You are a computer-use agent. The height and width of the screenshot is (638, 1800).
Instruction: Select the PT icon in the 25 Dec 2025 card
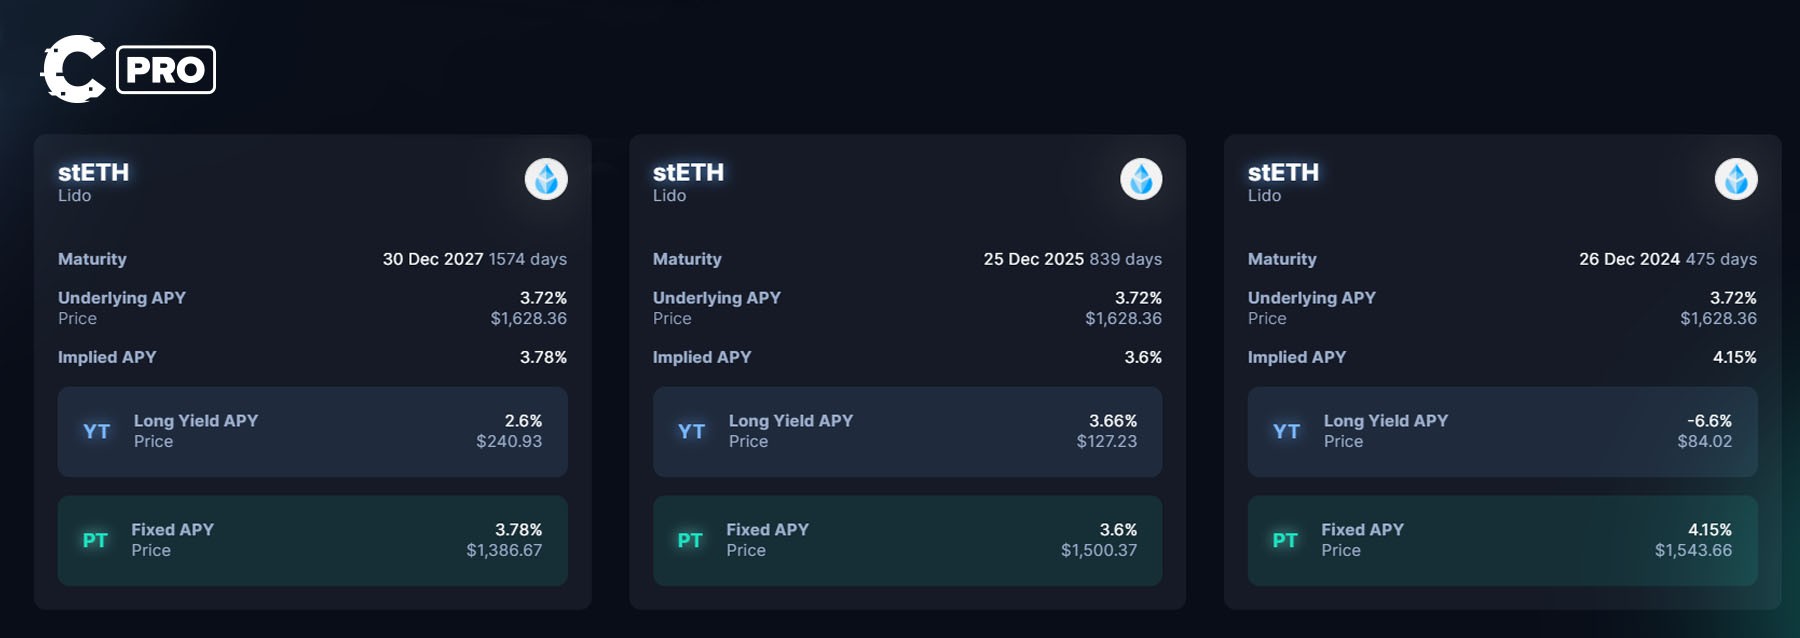coord(690,541)
